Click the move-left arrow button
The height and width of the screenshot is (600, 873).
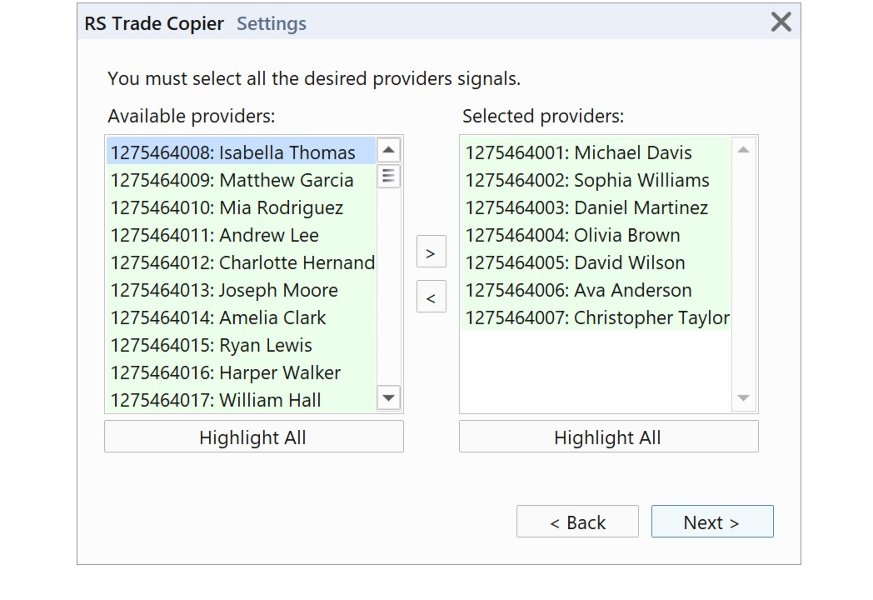[431, 298]
